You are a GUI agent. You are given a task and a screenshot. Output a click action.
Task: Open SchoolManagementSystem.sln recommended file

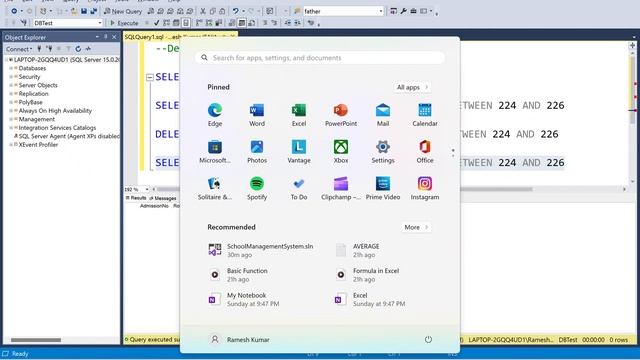click(x=261, y=250)
